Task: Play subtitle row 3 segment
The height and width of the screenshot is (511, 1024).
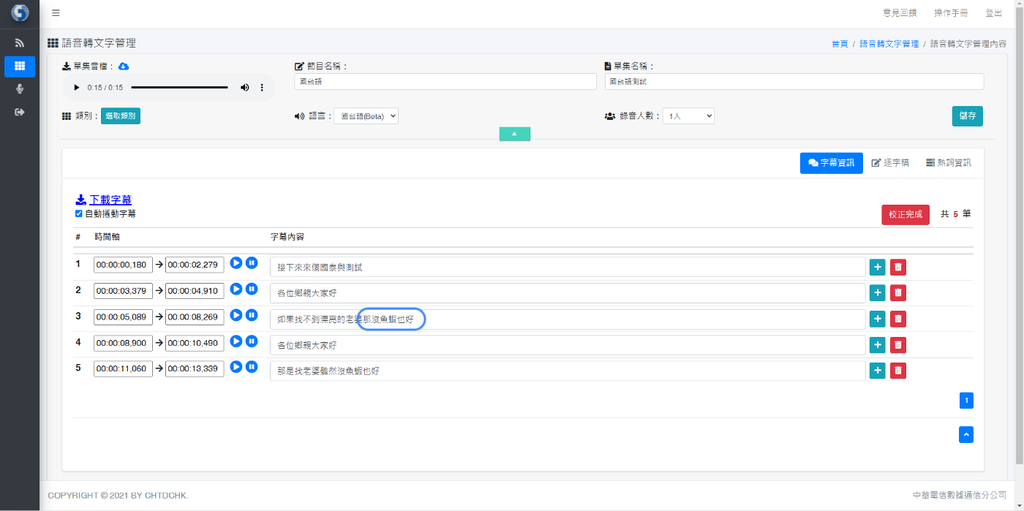Action: 236,315
